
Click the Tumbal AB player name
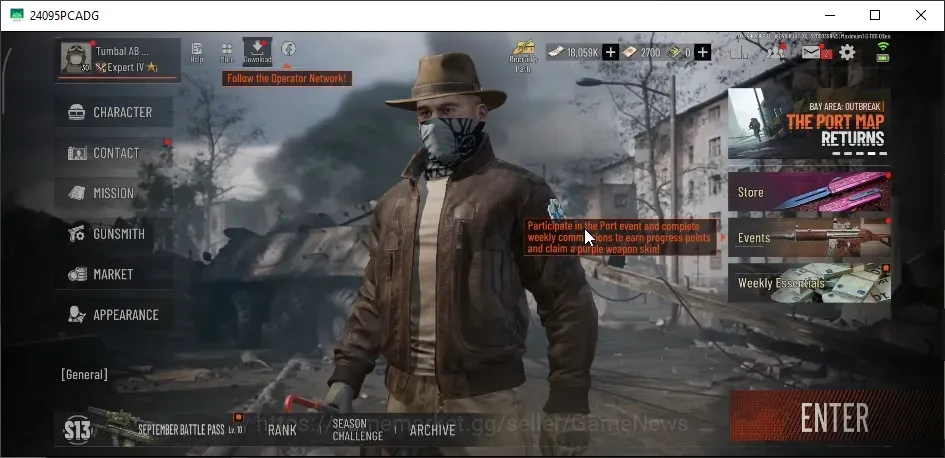pos(122,51)
